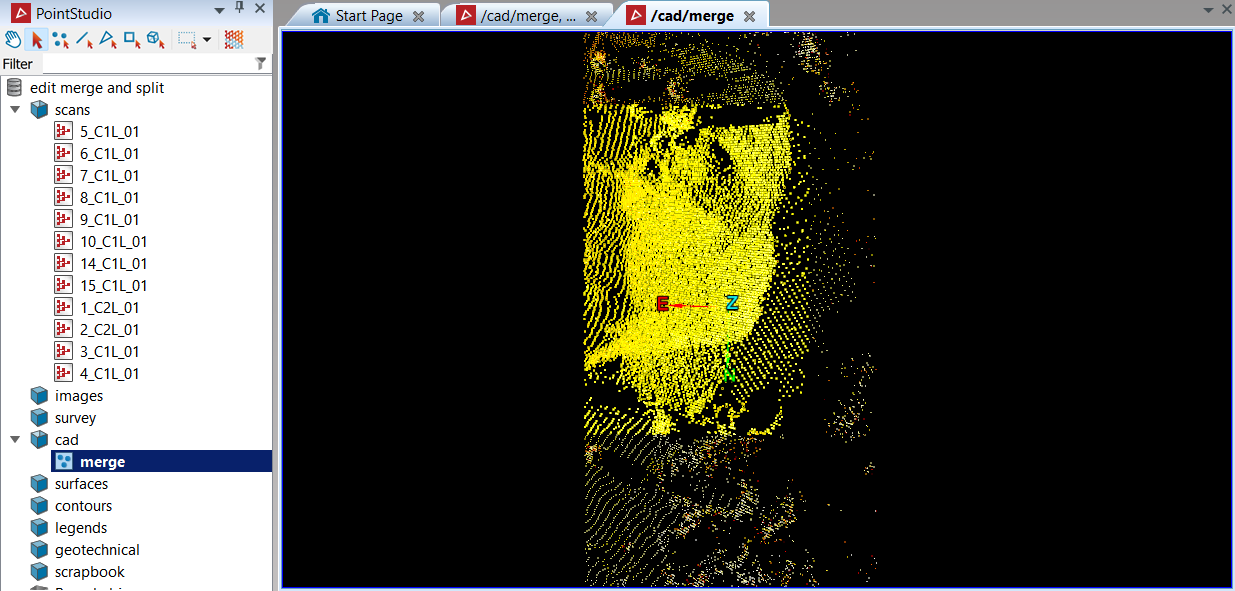Open the marquee selection mode dropdown arrow
The width and height of the screenshot is (1235, 591).
click(x=206, y=40)
